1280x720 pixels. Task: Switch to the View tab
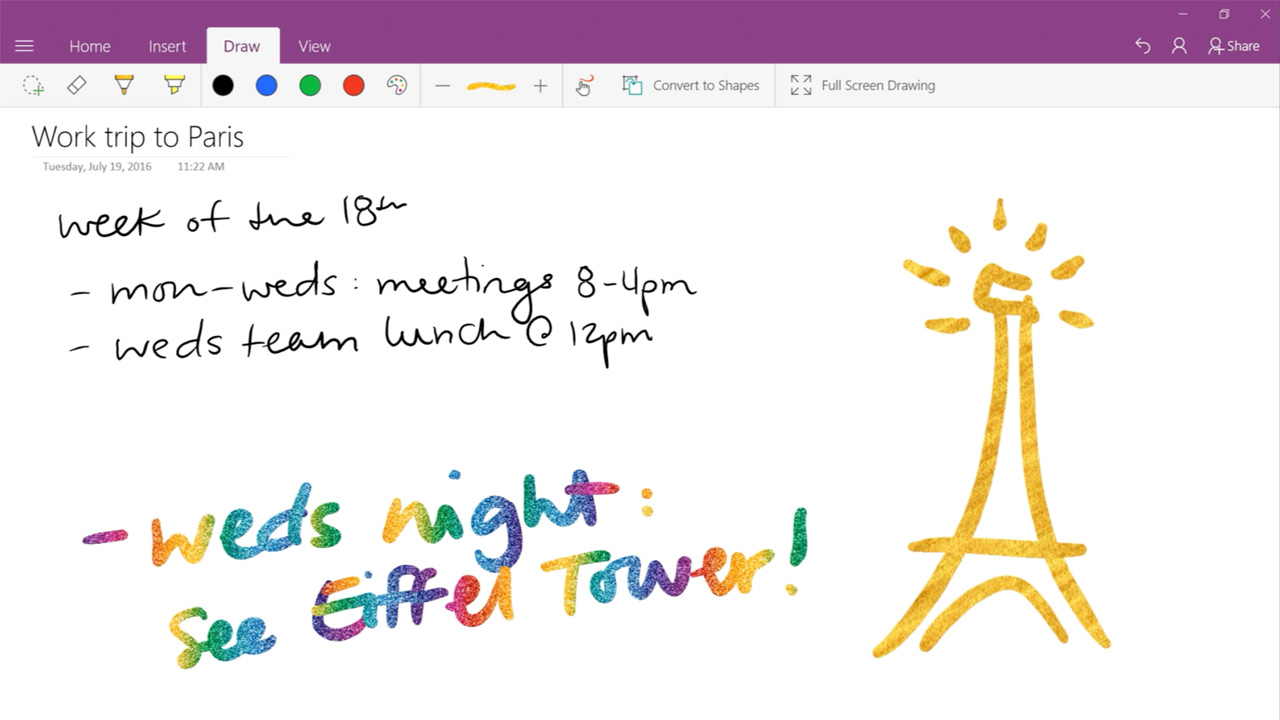click(314, 46)
